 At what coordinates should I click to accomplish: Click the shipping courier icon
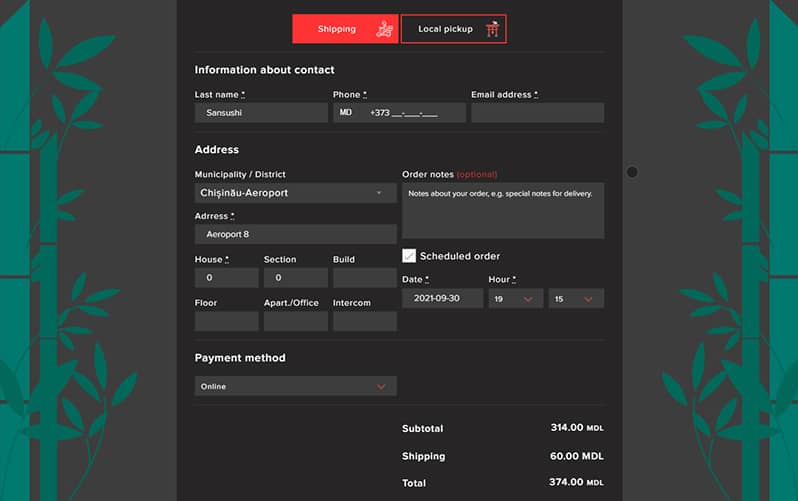pyautogui.click(x=384, y=30)
